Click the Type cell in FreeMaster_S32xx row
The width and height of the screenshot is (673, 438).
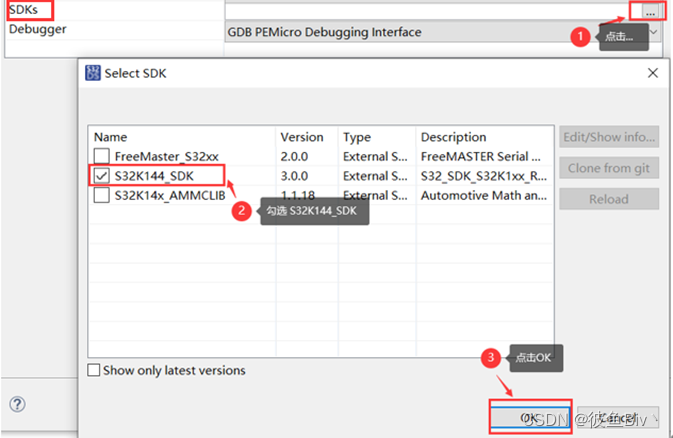click(x=375, y=157)
